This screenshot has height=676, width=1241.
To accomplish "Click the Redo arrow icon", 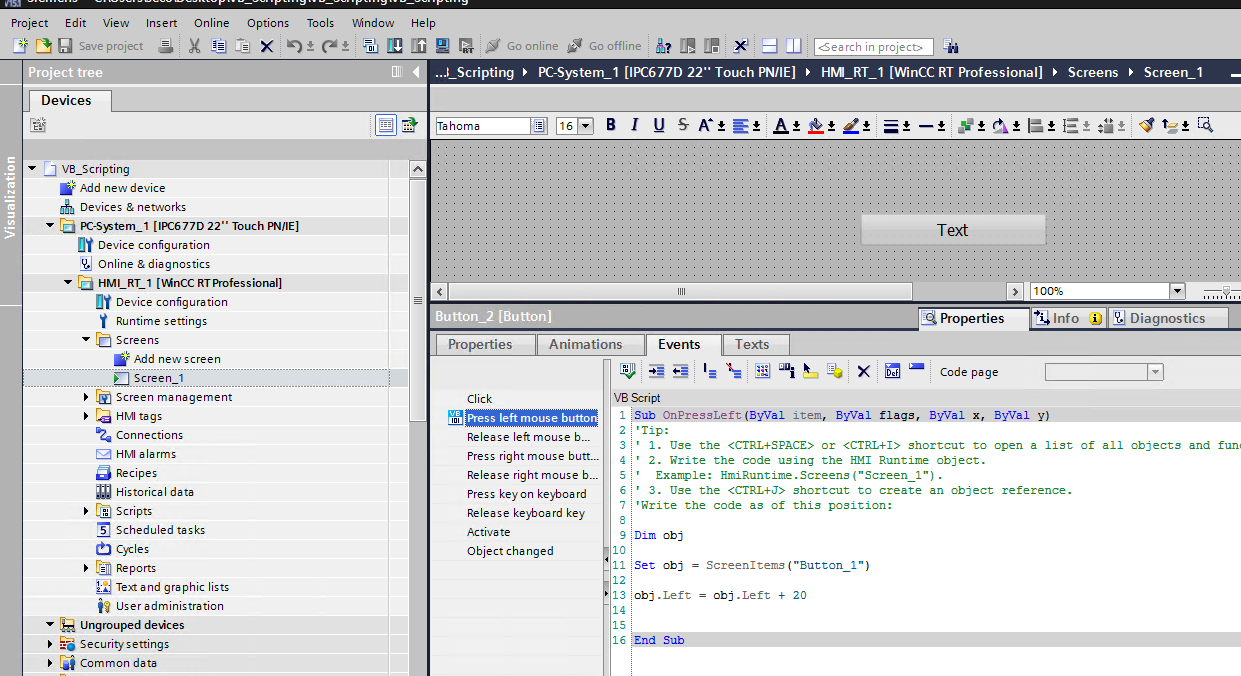I will (x=329, y=46).
